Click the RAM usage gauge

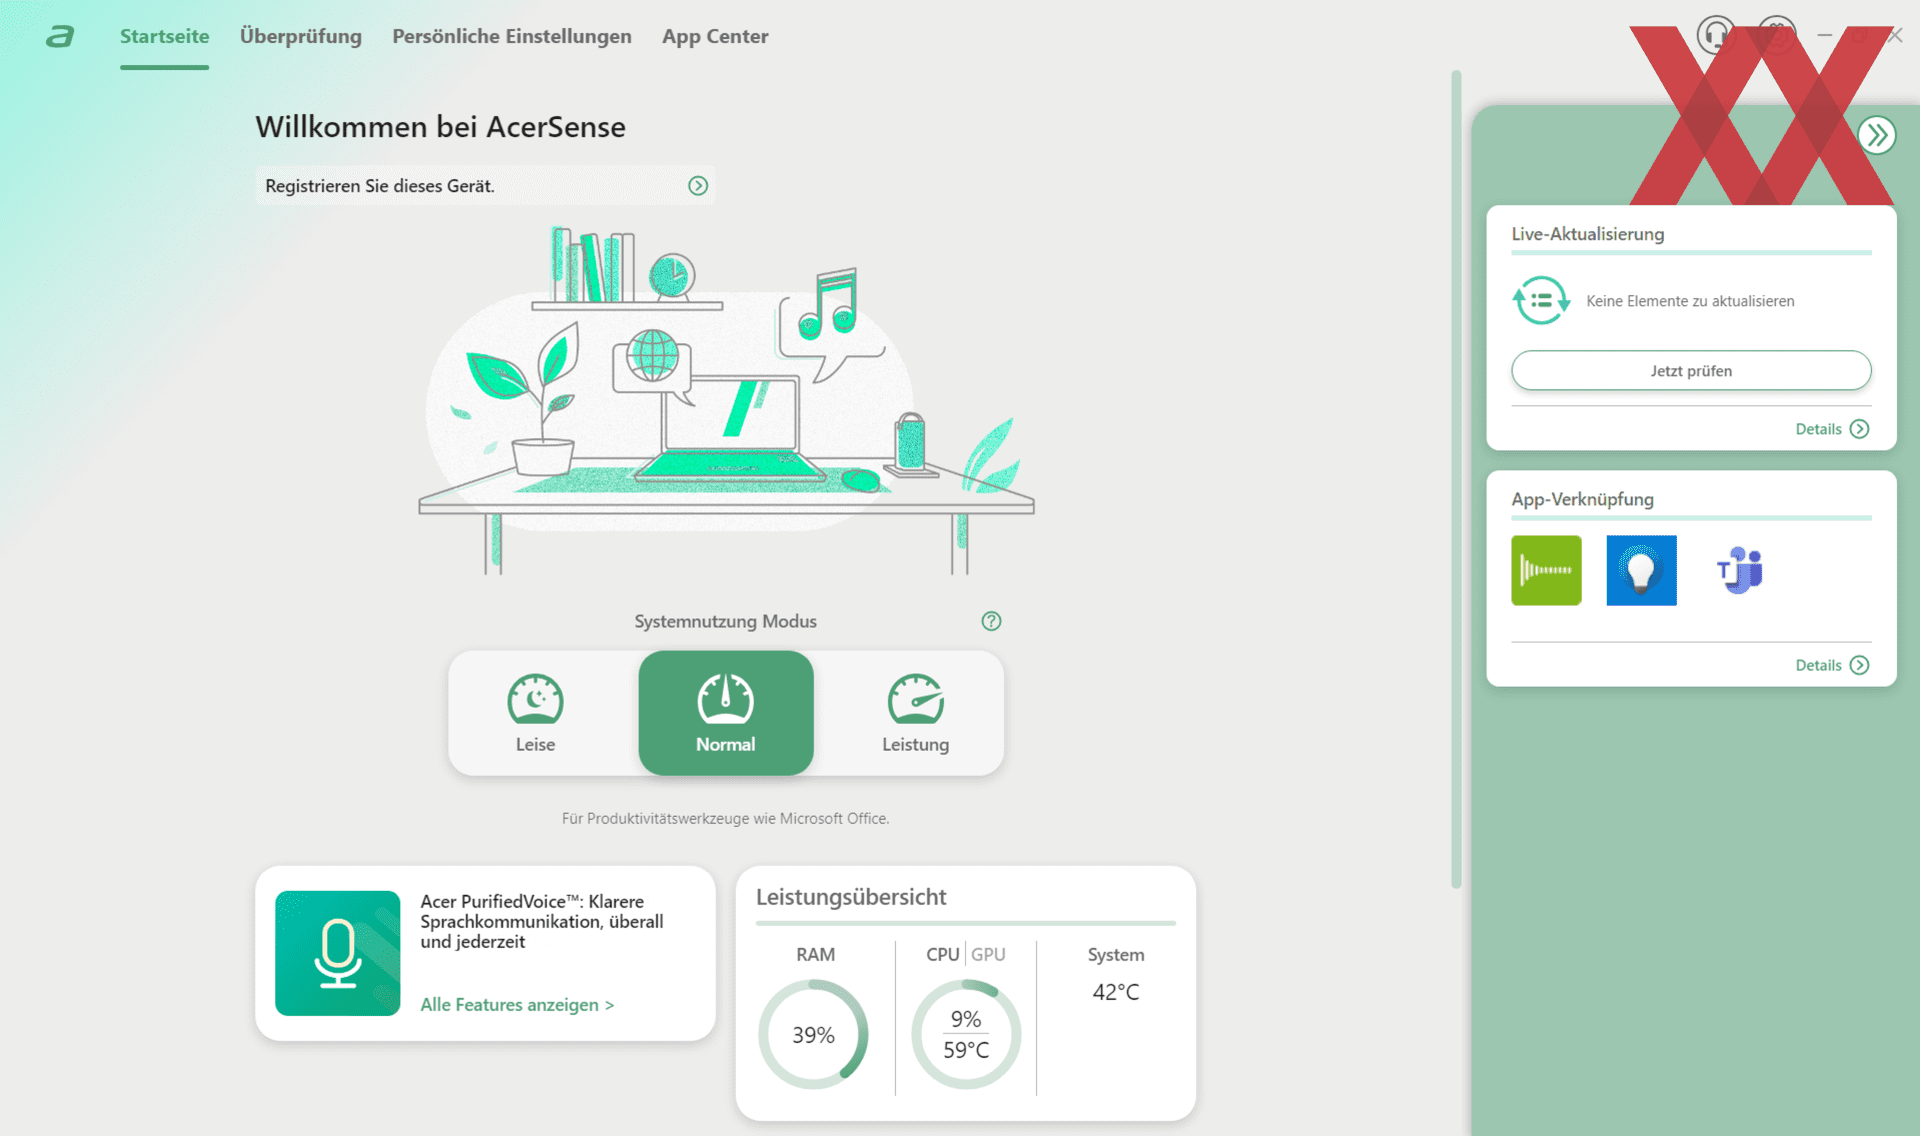pos(813,1034)
